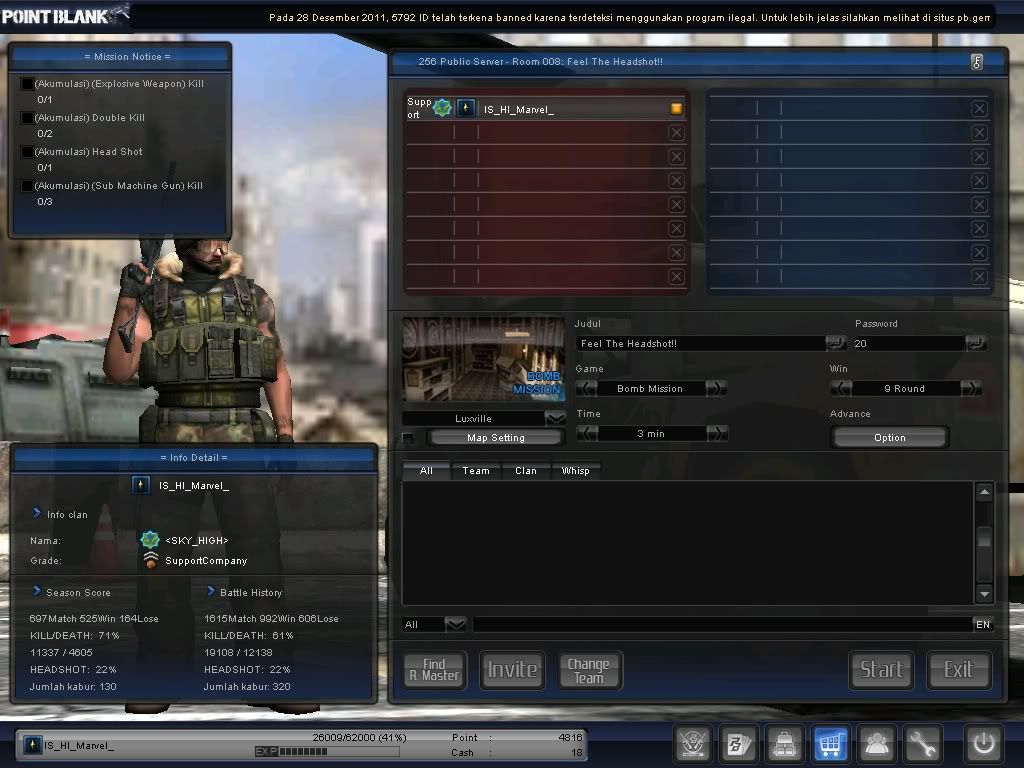The image size is (1024, 768).
Task: Click the SupportCompany grade icon
Action: click(151, 560)
